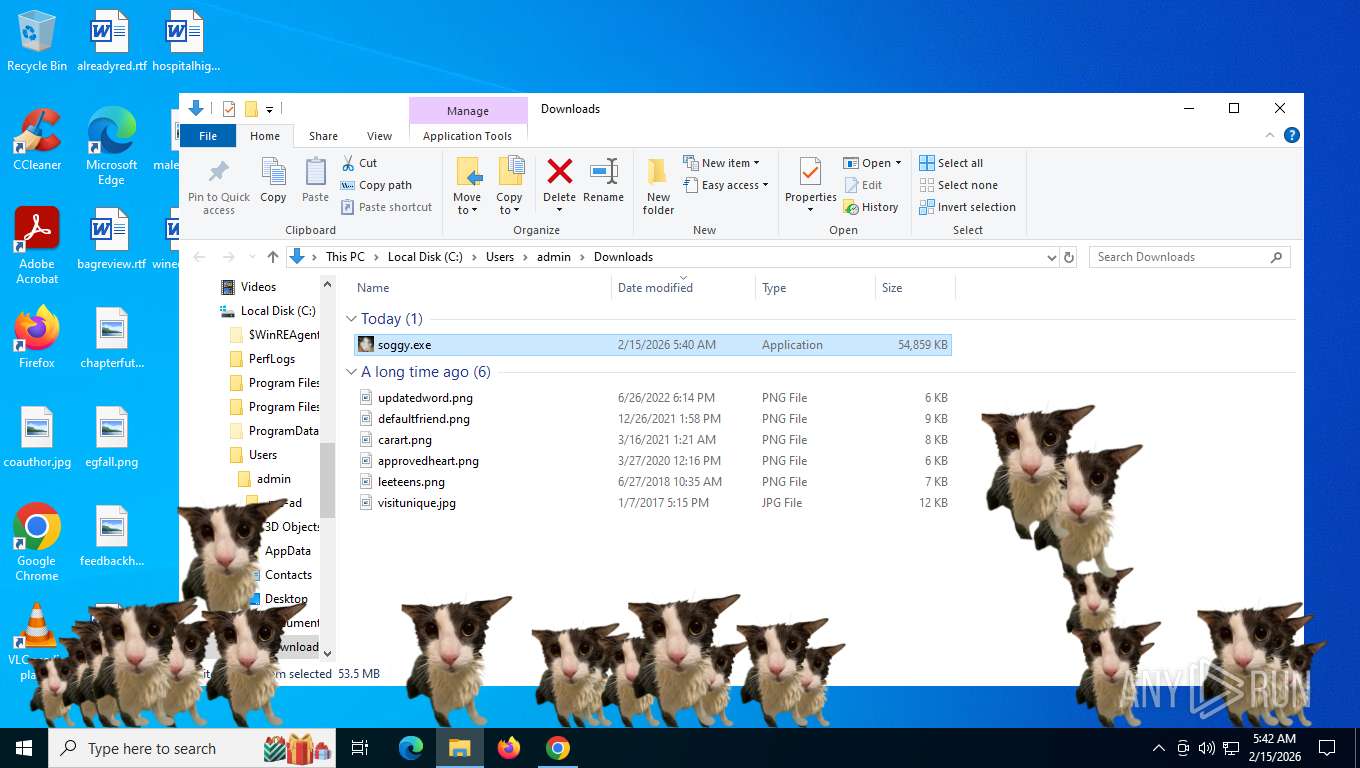Click This PC in breadcrumb path

tap(345, 257)
